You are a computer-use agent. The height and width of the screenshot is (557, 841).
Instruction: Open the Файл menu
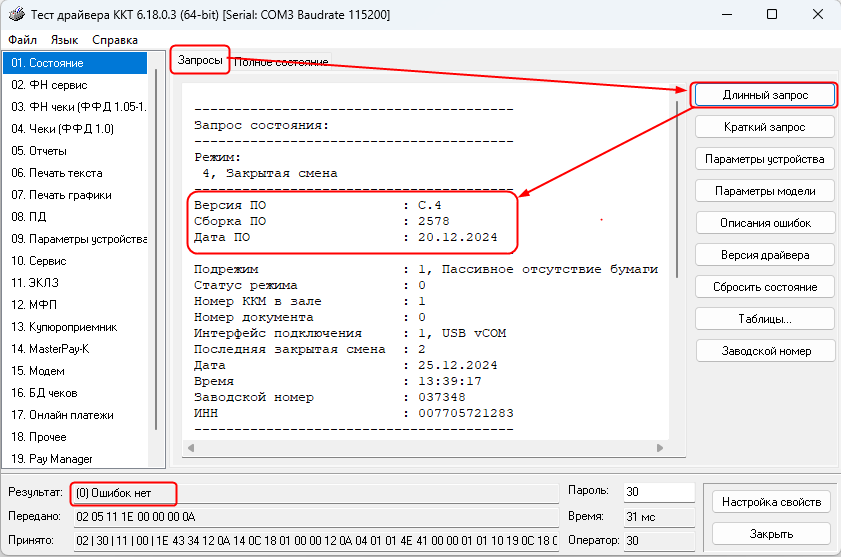22,40
